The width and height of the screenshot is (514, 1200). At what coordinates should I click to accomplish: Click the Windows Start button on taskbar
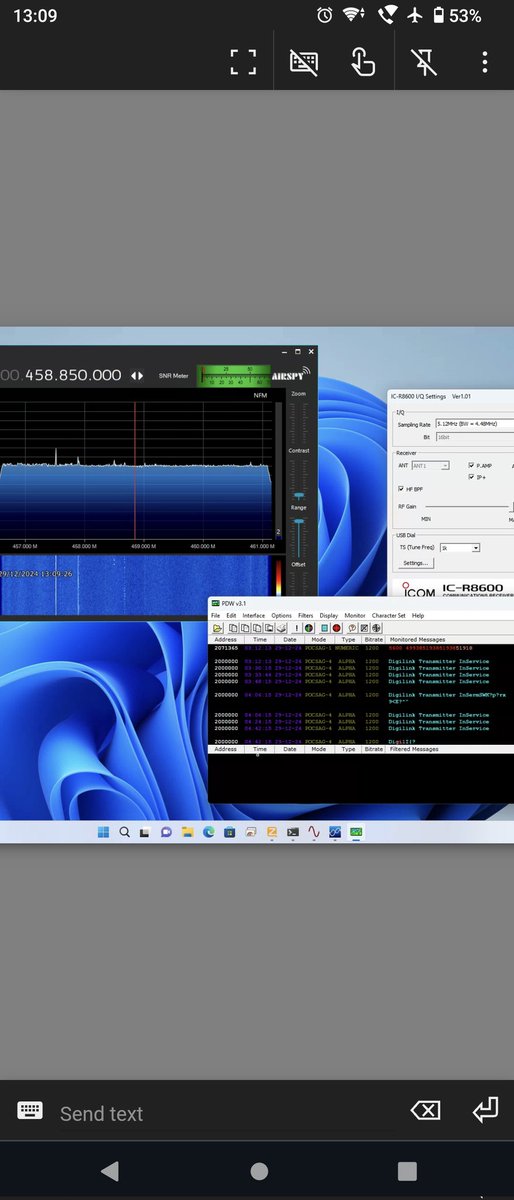point(103,831)
